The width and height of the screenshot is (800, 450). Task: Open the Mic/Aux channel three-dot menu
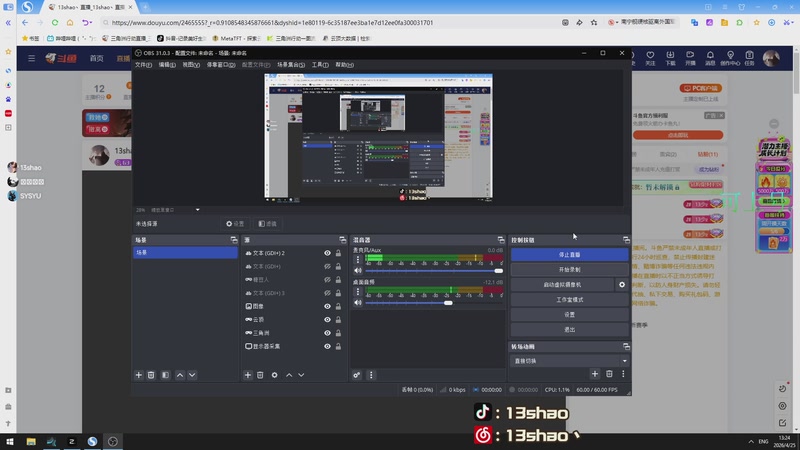pos(358,259)
